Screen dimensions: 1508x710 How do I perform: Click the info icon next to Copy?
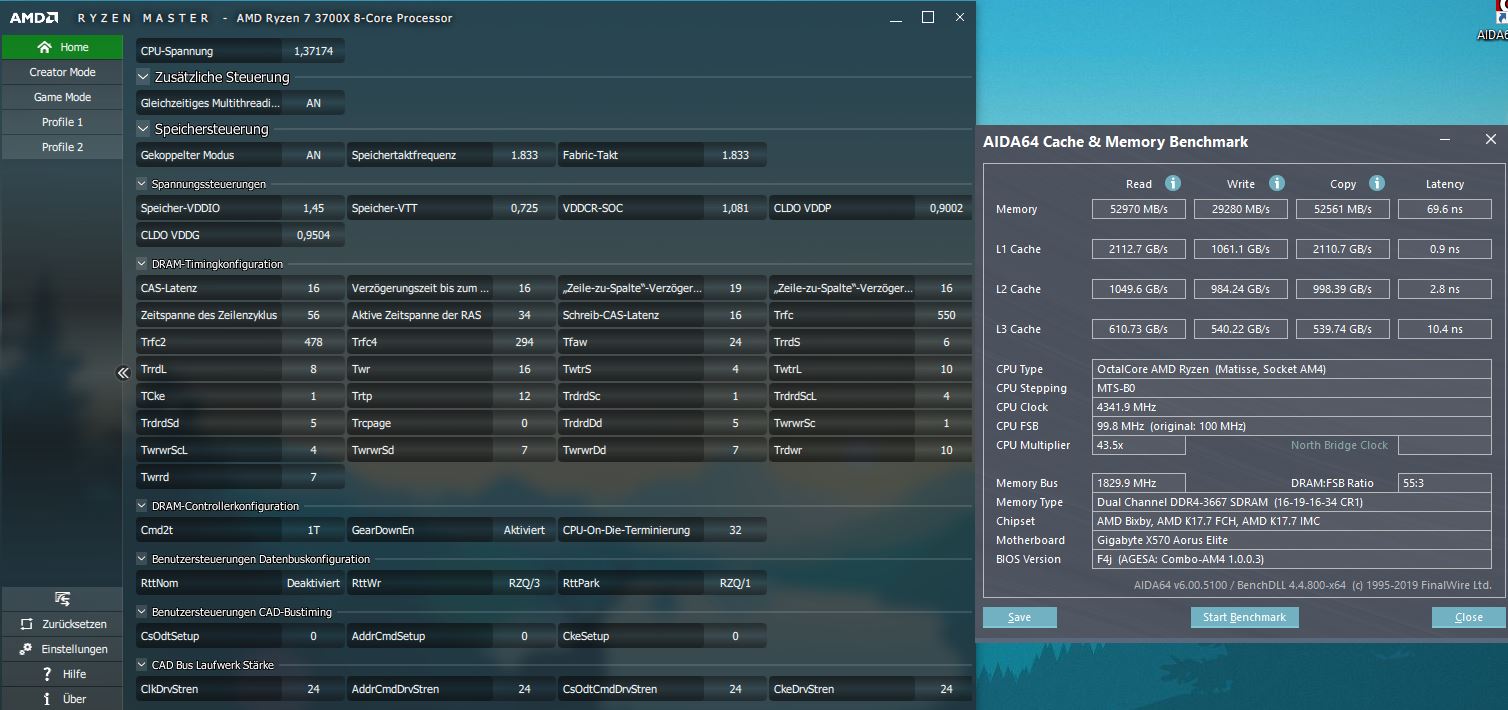pos(1377,183)
